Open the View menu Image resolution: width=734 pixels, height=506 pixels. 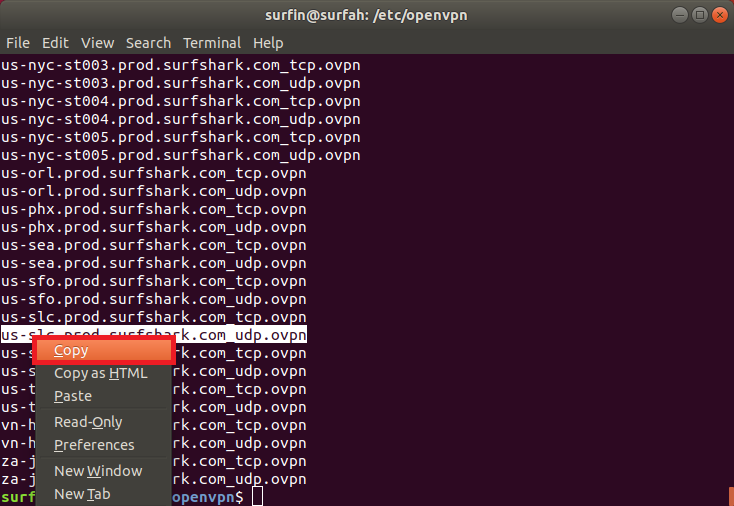coord(97,43)
